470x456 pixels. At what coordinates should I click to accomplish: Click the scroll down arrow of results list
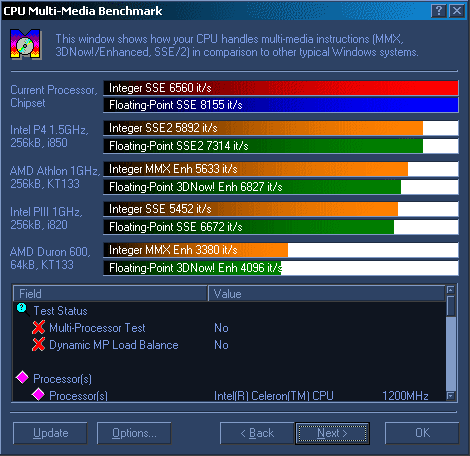pyautogui.click(x=451, y=396)
